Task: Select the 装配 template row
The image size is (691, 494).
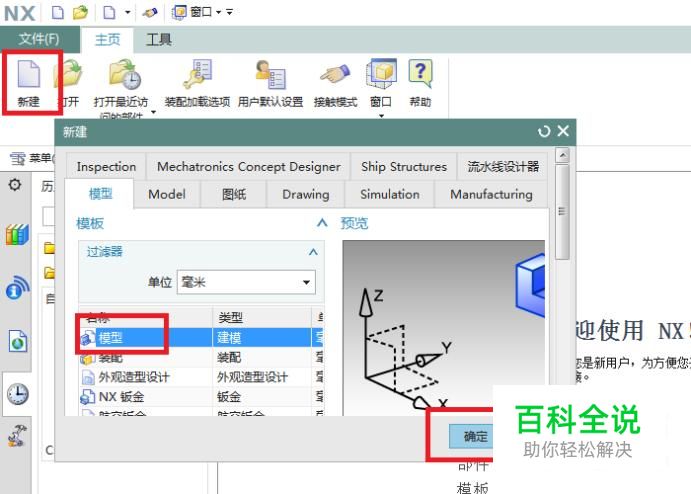Action: point(201,357)
